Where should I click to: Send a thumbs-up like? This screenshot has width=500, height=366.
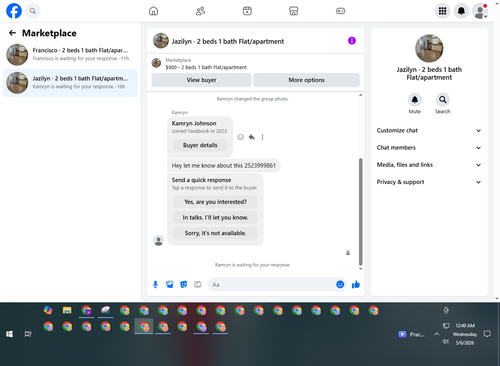click(356, 284)
